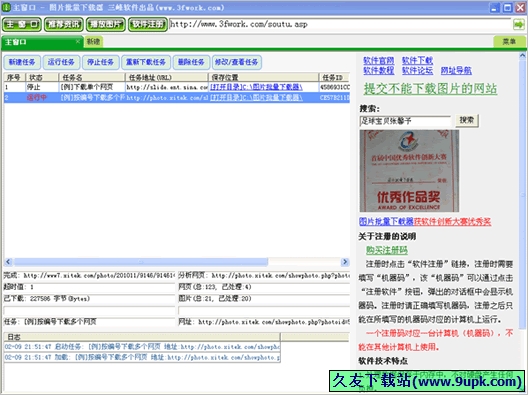This screenshot has width=528, height=395.
Task: Select the running task row numbered 2
Action: click(x=177, y=98)
